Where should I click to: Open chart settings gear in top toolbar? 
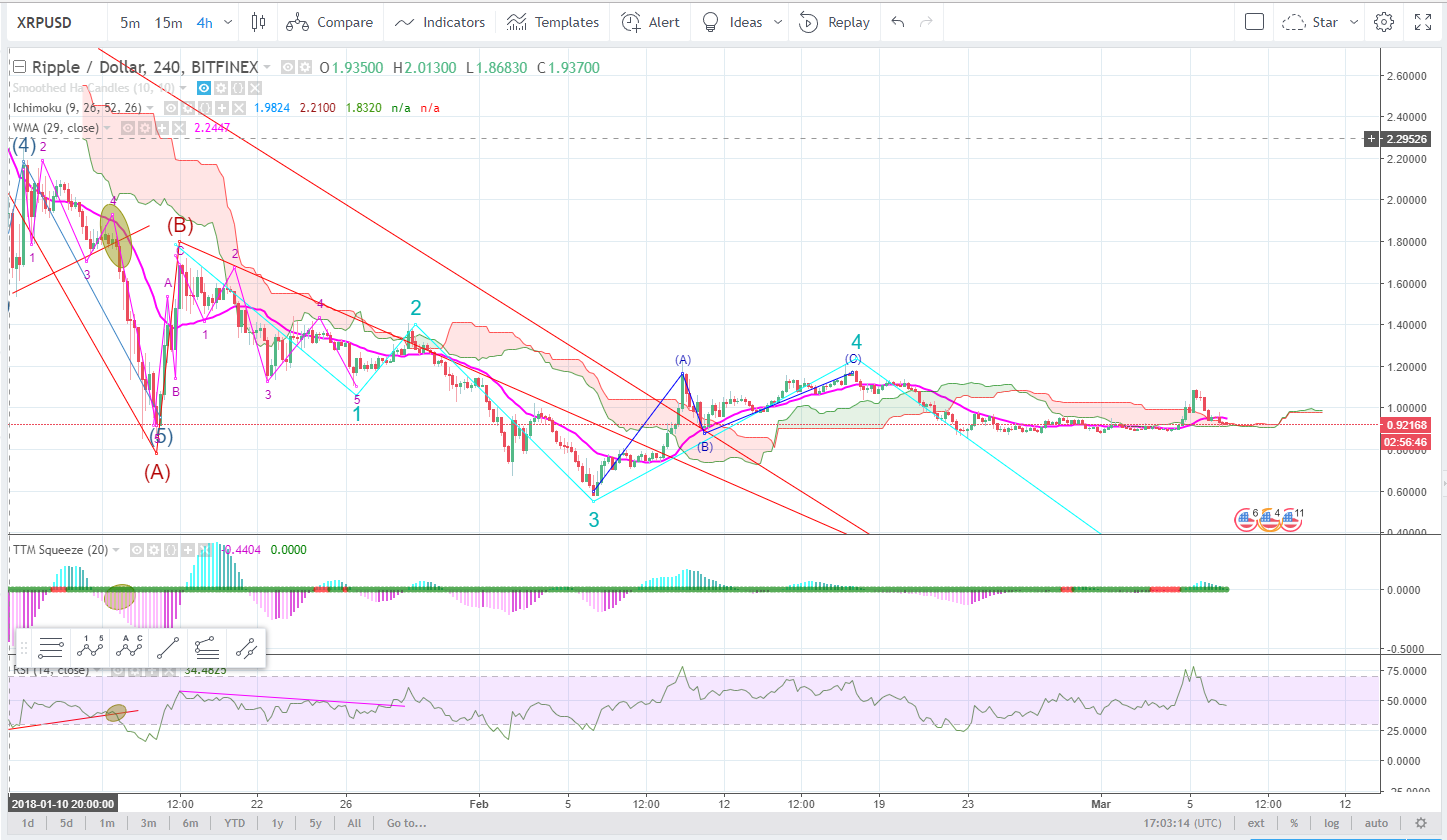tap(1383, 21)
